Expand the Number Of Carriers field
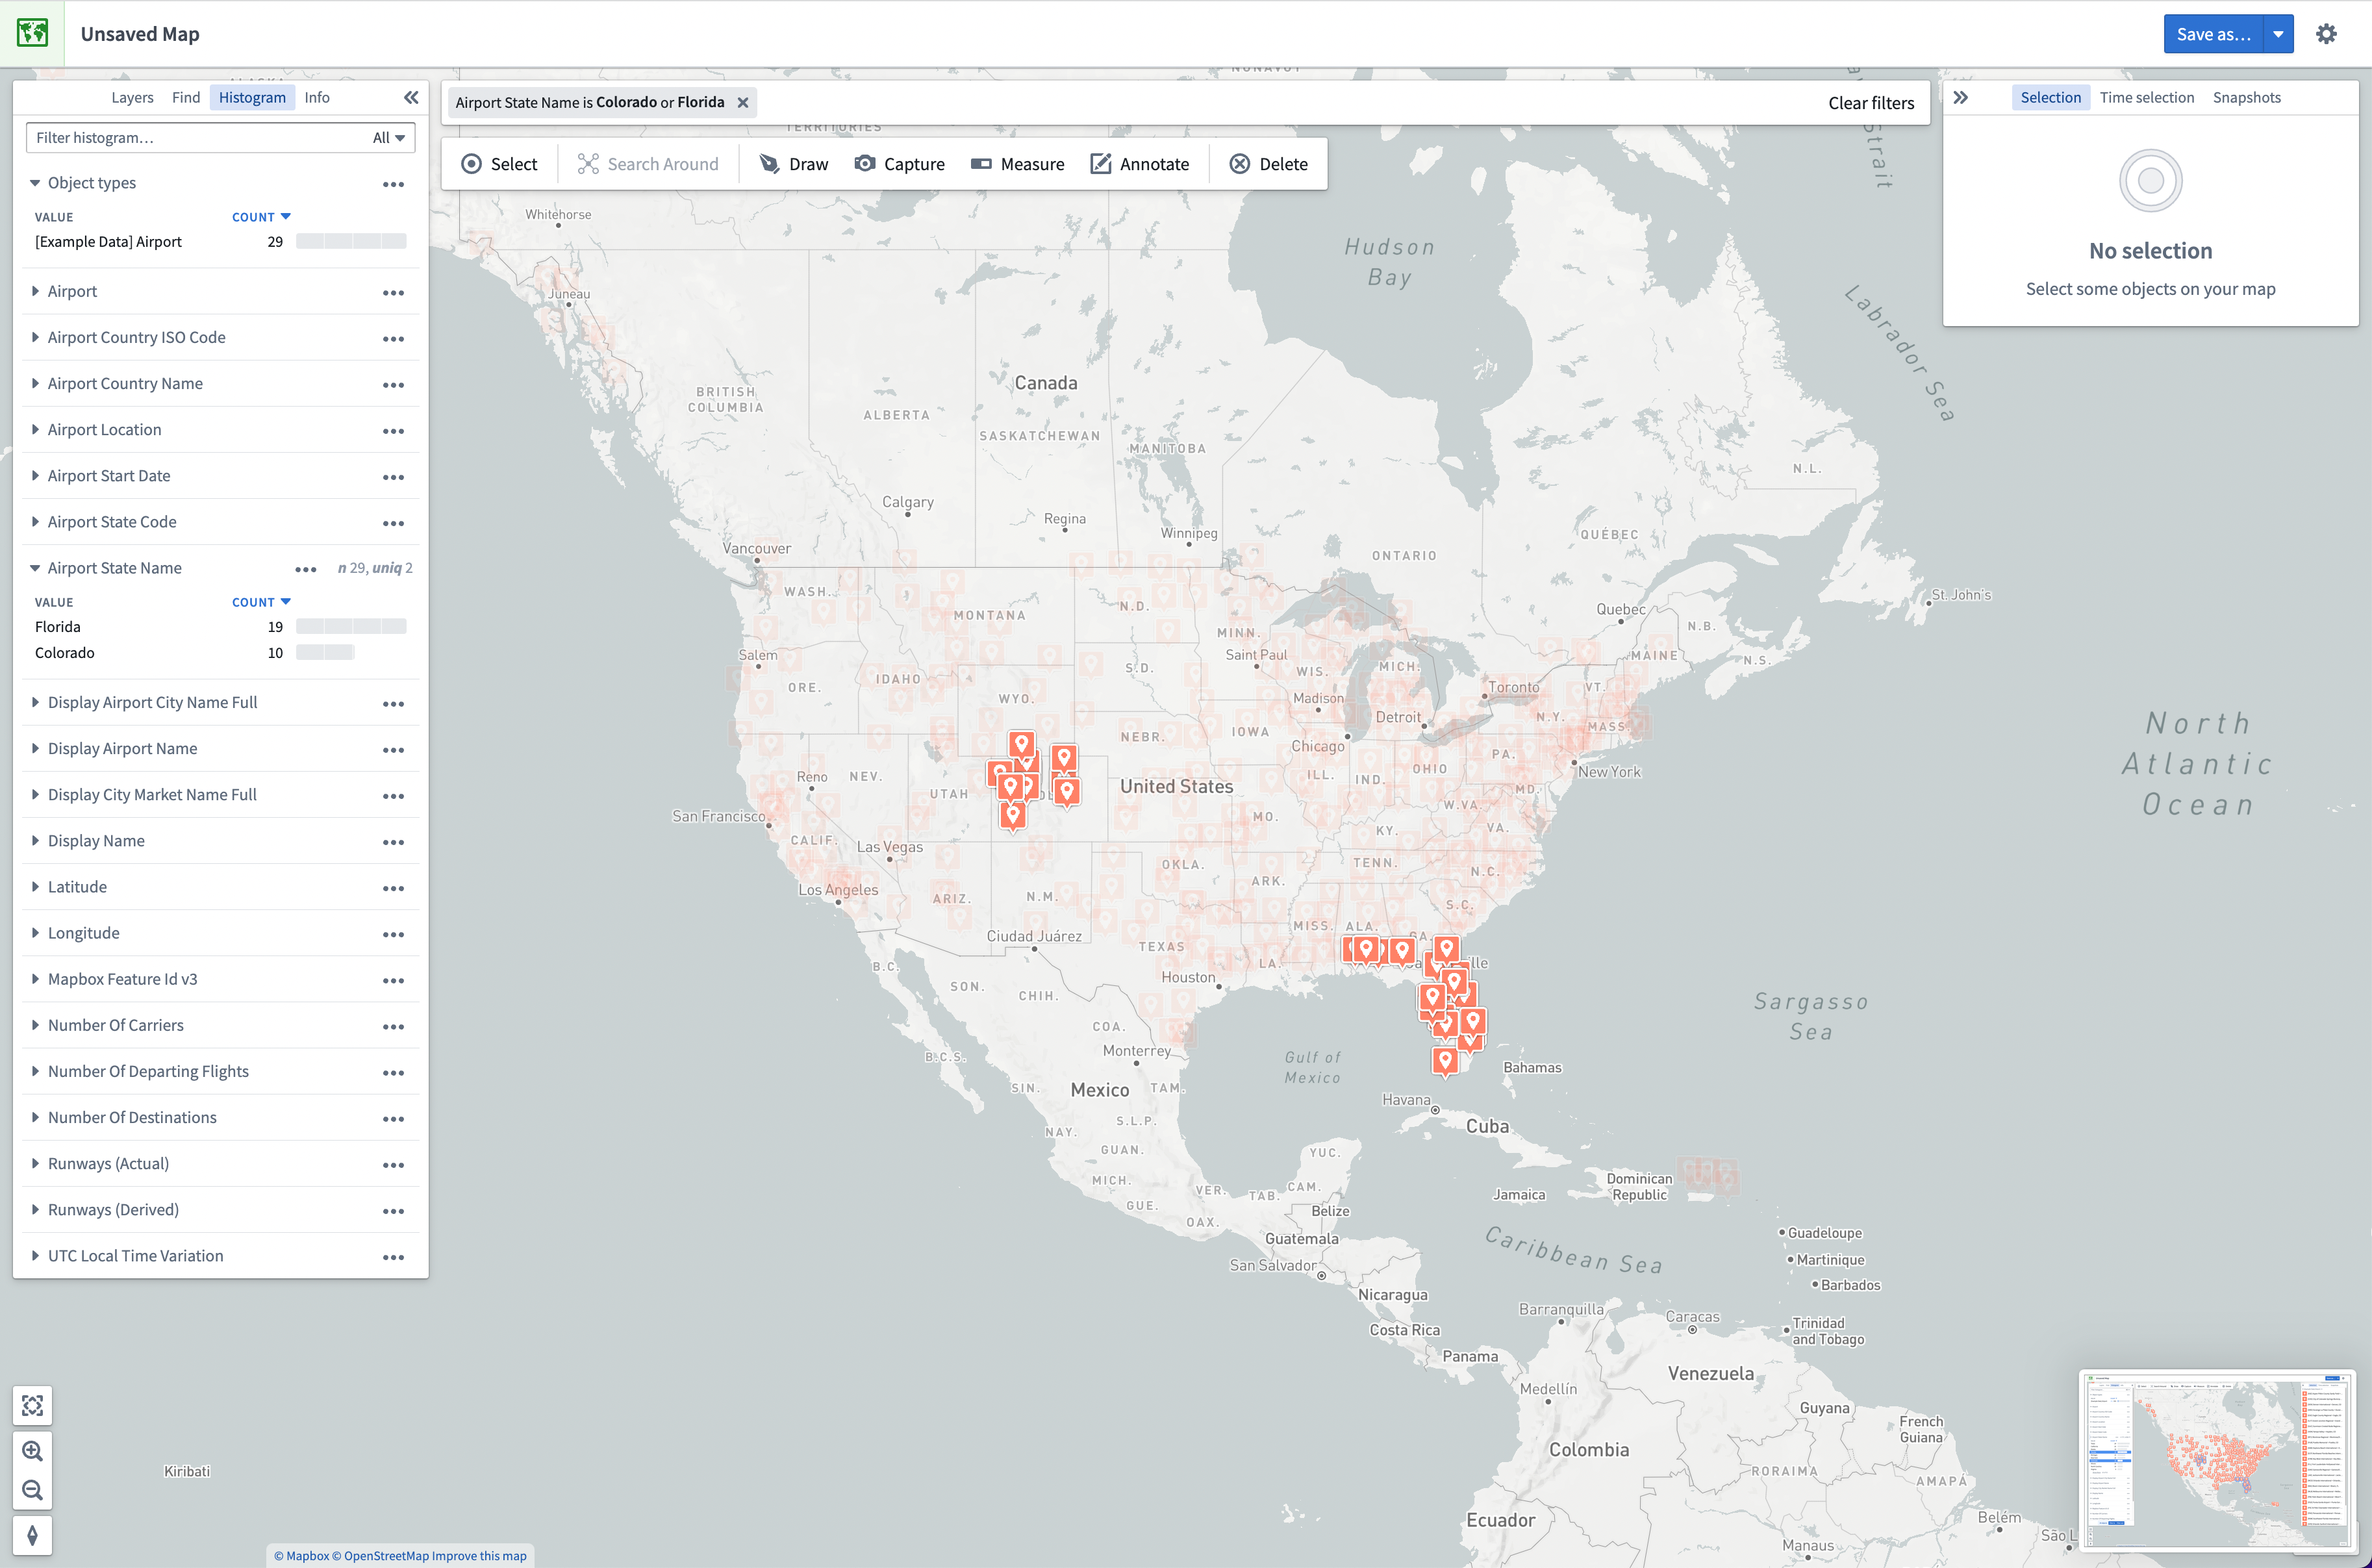 pyautogui.click(x=35, y=1024)
